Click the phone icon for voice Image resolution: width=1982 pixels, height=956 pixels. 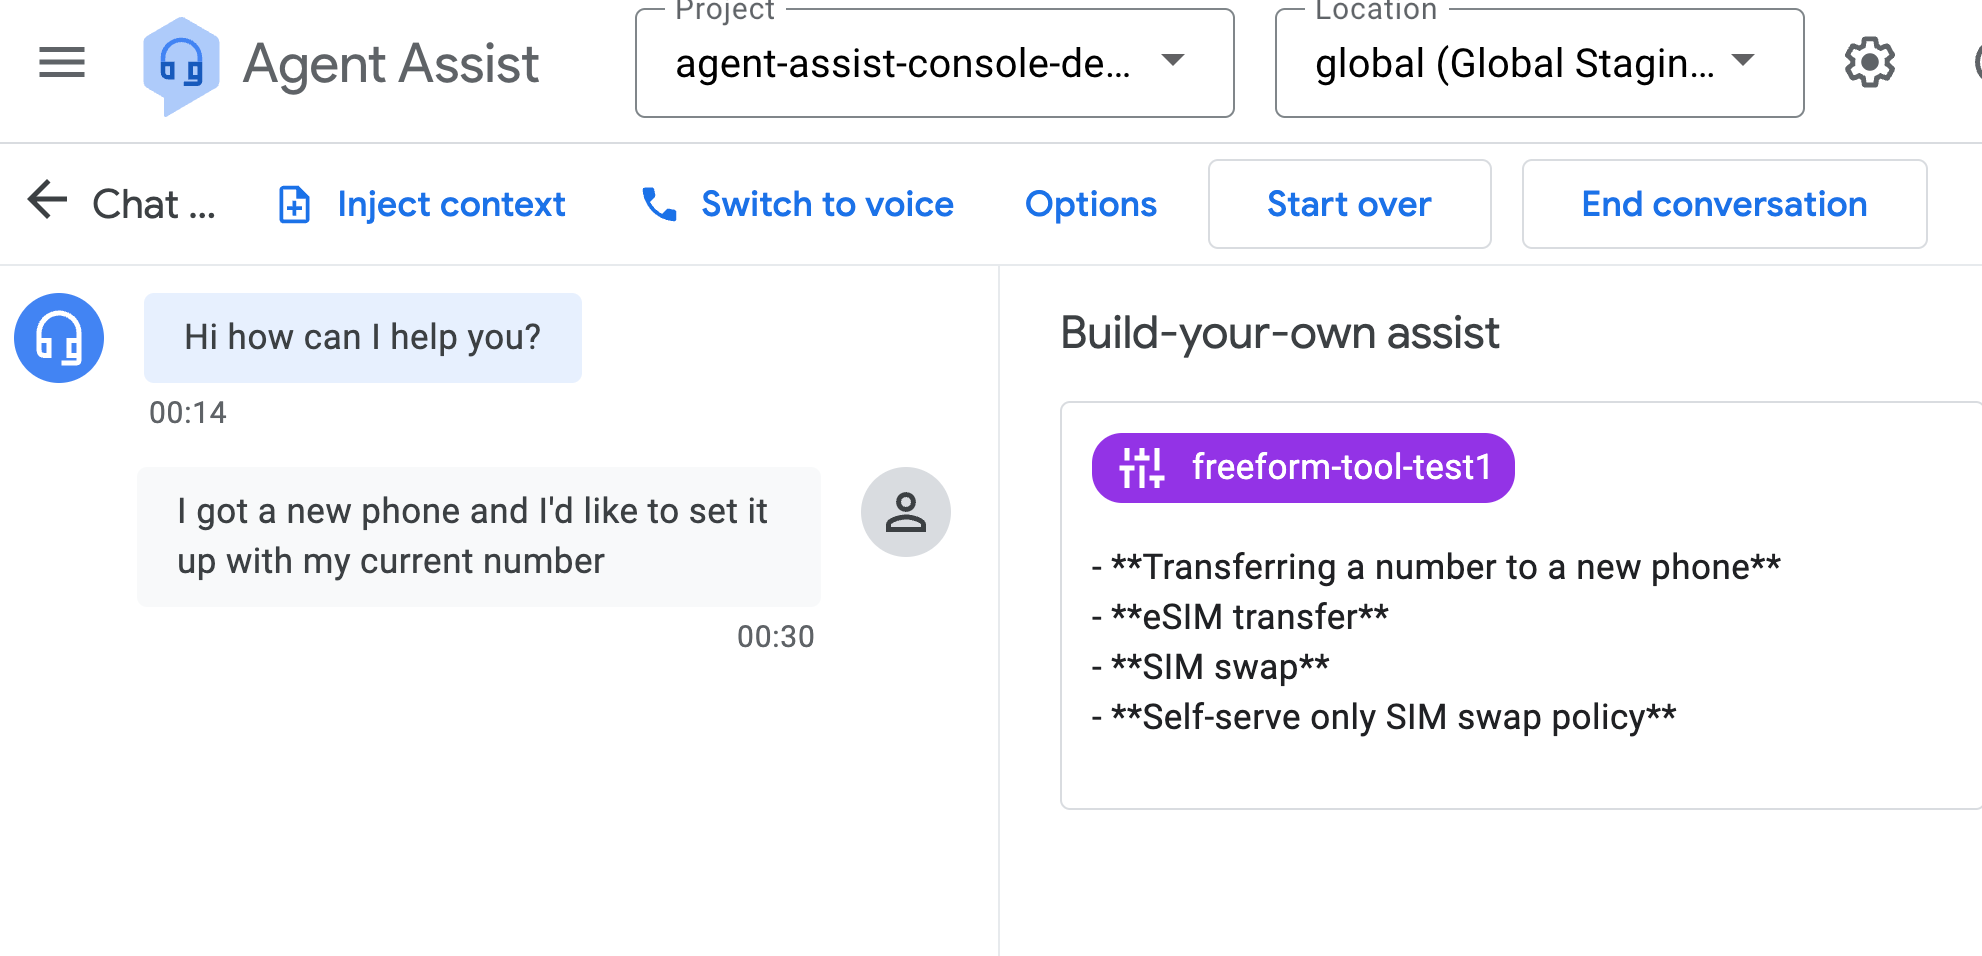coord(659,204)
